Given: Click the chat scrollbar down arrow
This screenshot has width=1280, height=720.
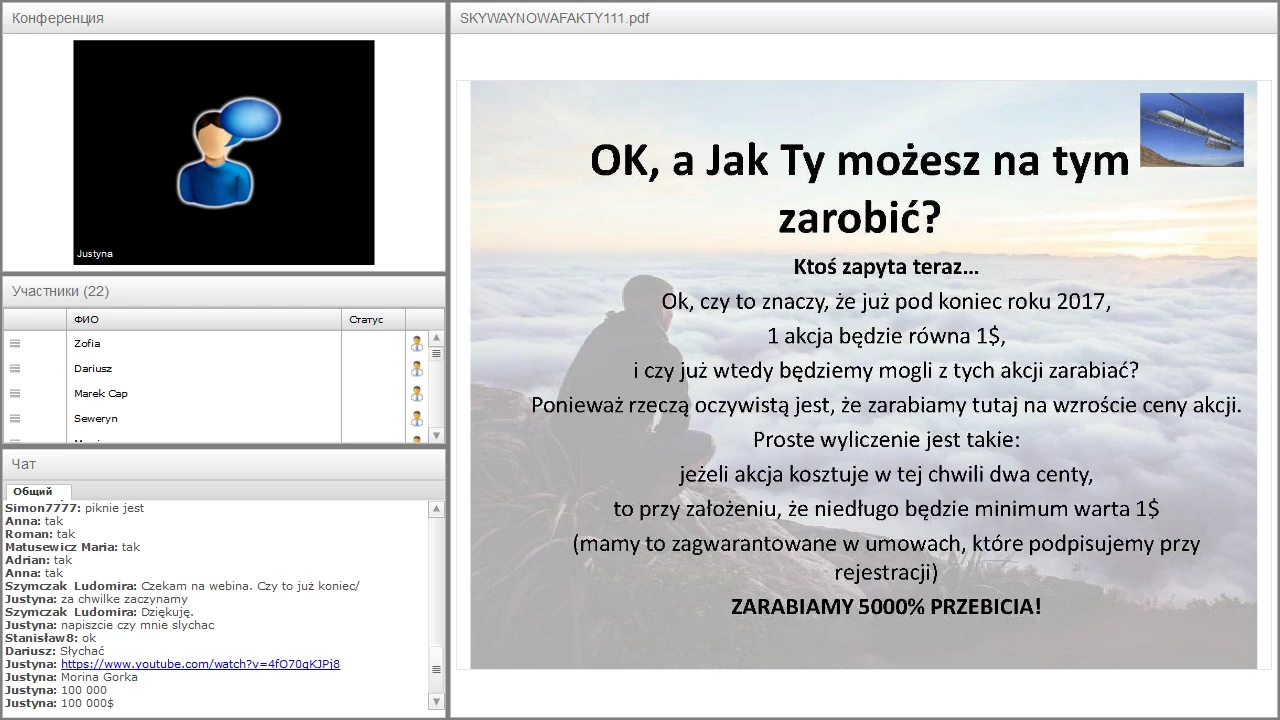Looking at the screenshot, I should [x=436, y=702].
